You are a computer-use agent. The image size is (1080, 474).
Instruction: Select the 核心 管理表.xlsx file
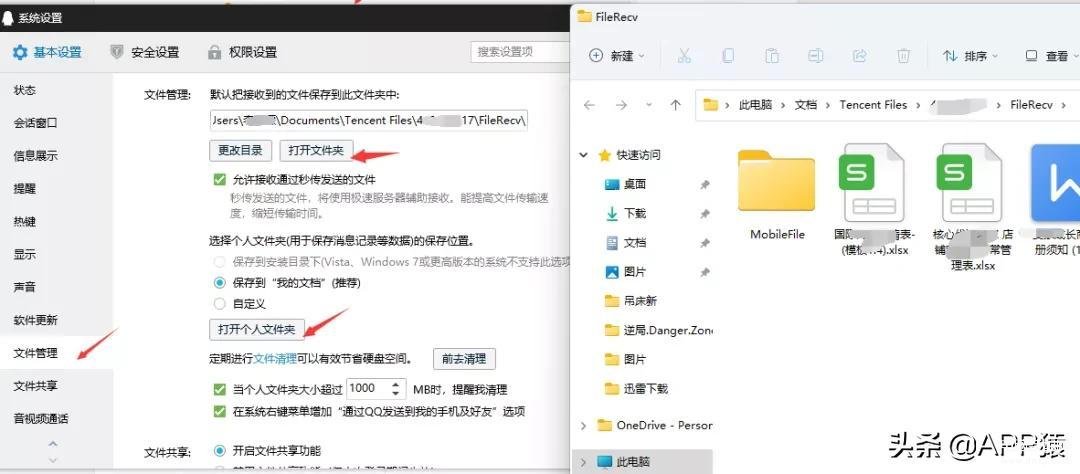[973, 207]
